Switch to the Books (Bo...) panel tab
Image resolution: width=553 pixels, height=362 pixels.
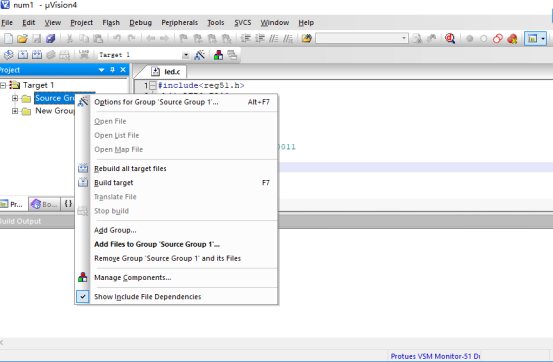pos(44,204)
